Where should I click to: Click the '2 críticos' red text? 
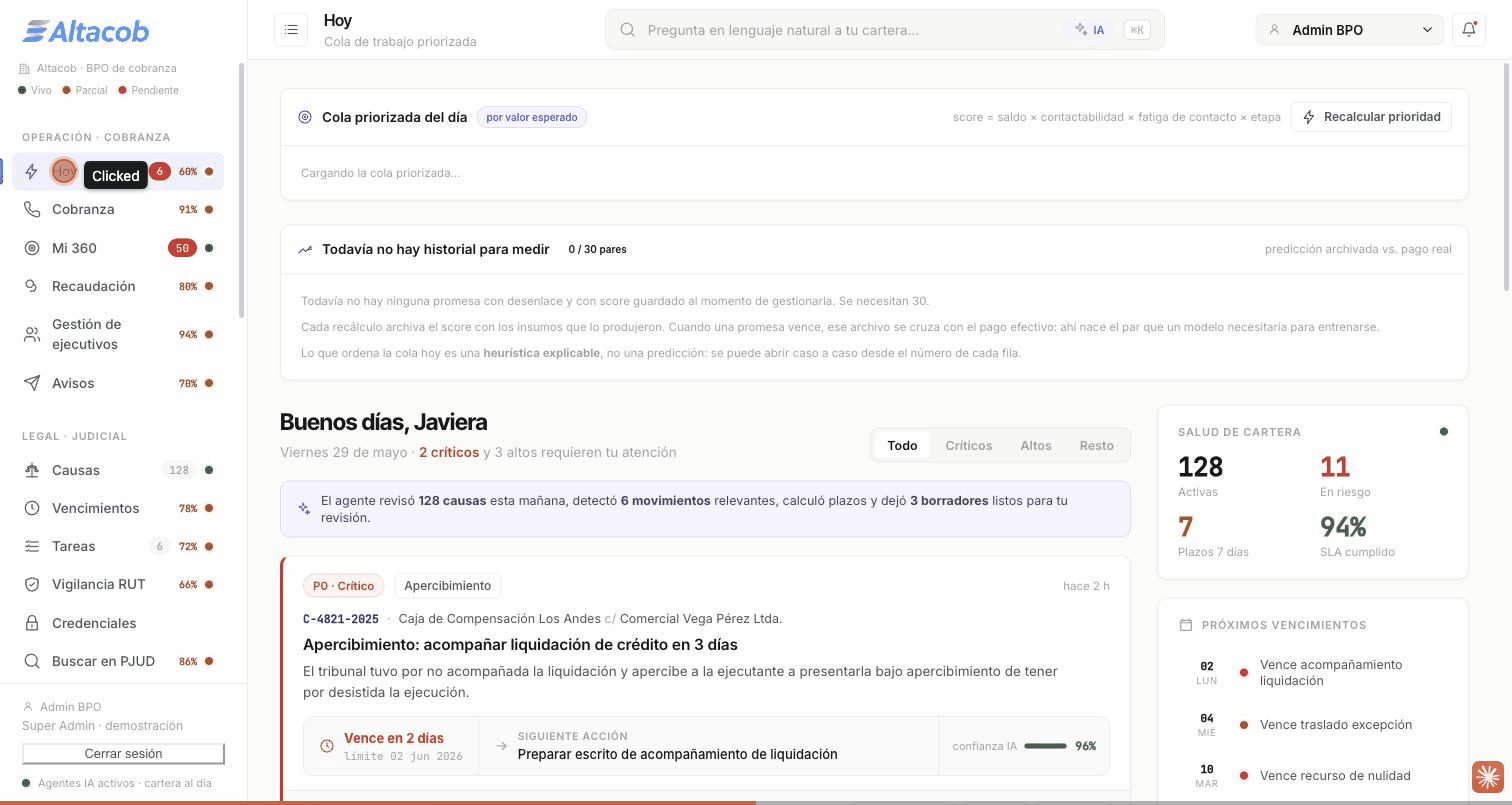(449, 452)
